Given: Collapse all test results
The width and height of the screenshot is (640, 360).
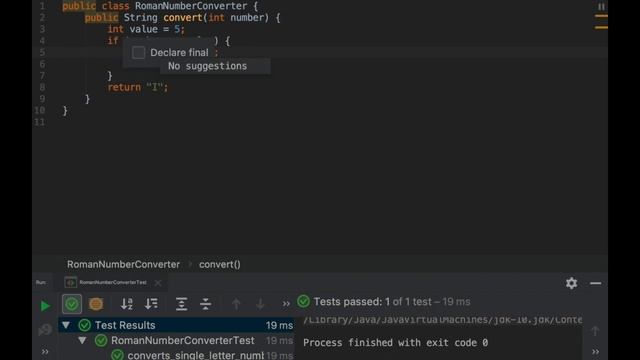Looking at the screenshot, I should pyautogui.click(x=205, y=304).
